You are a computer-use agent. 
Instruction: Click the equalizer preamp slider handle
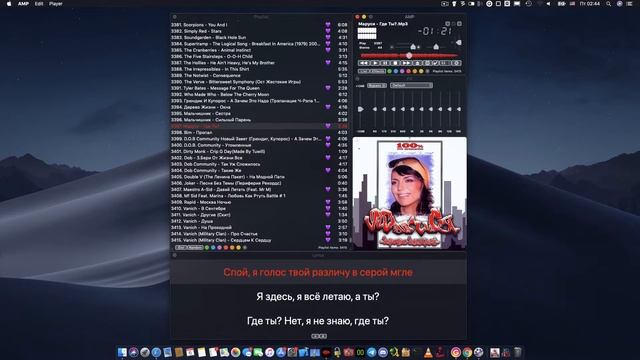click(360, 109)
